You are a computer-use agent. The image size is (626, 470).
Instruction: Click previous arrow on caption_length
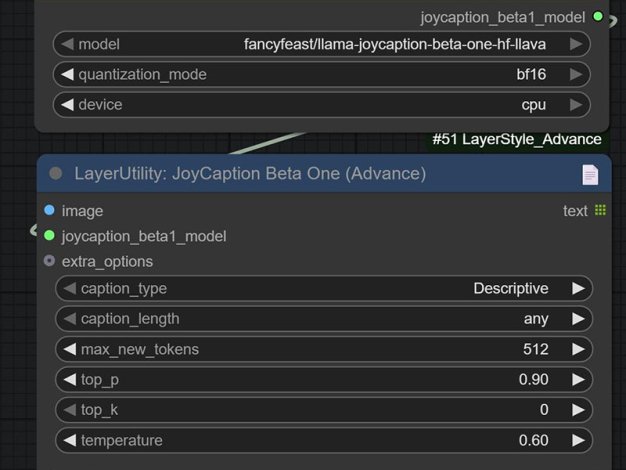tap(70, 319)
